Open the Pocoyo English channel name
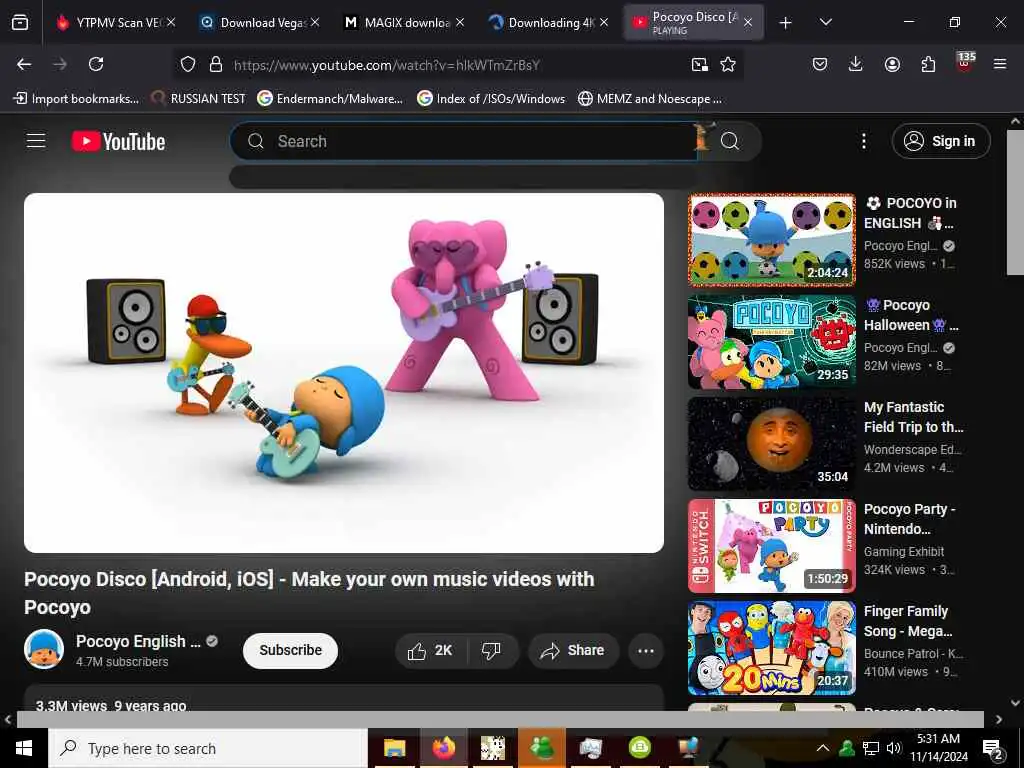Viewport: 1024px width, 768px height. click(138, 641)
